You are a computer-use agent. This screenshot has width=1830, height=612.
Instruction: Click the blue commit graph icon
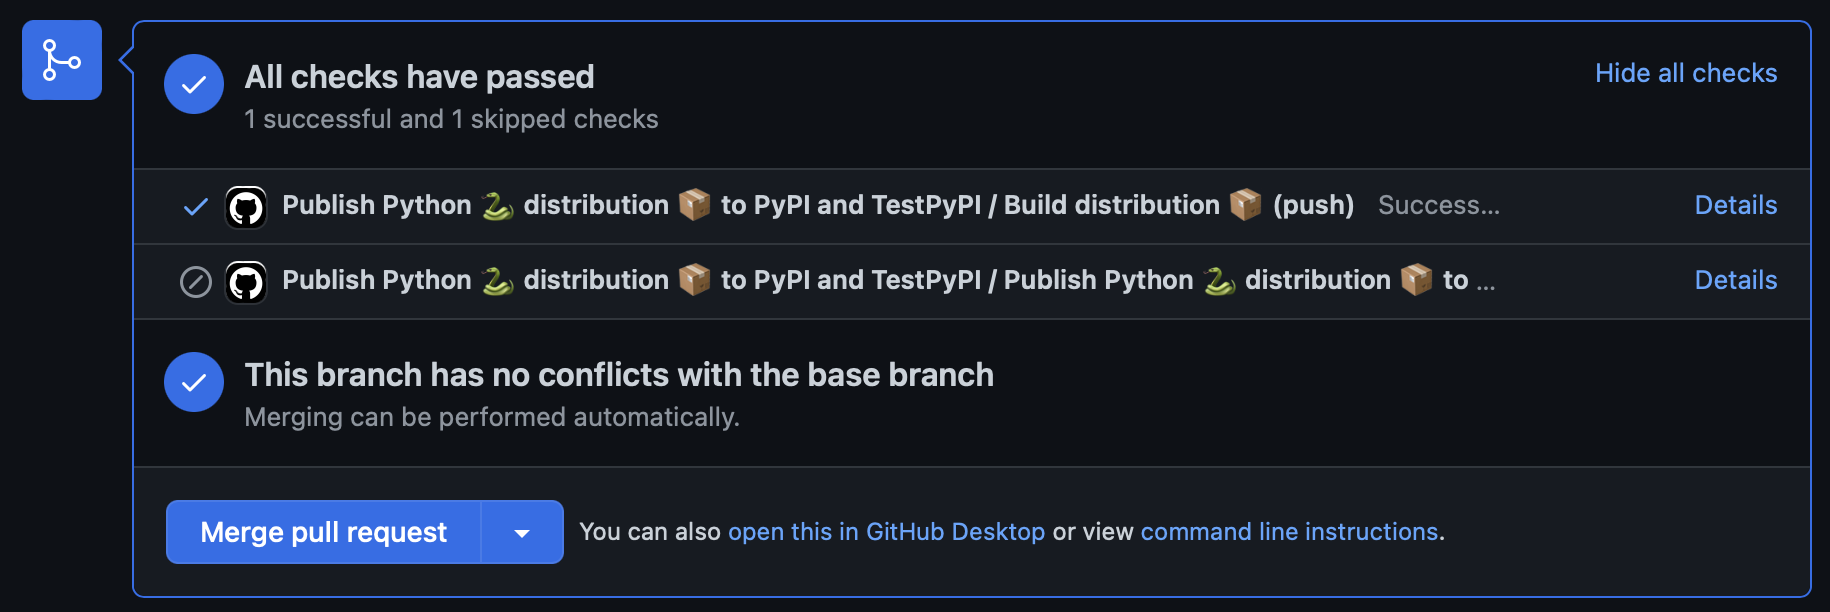click(61, 60)
